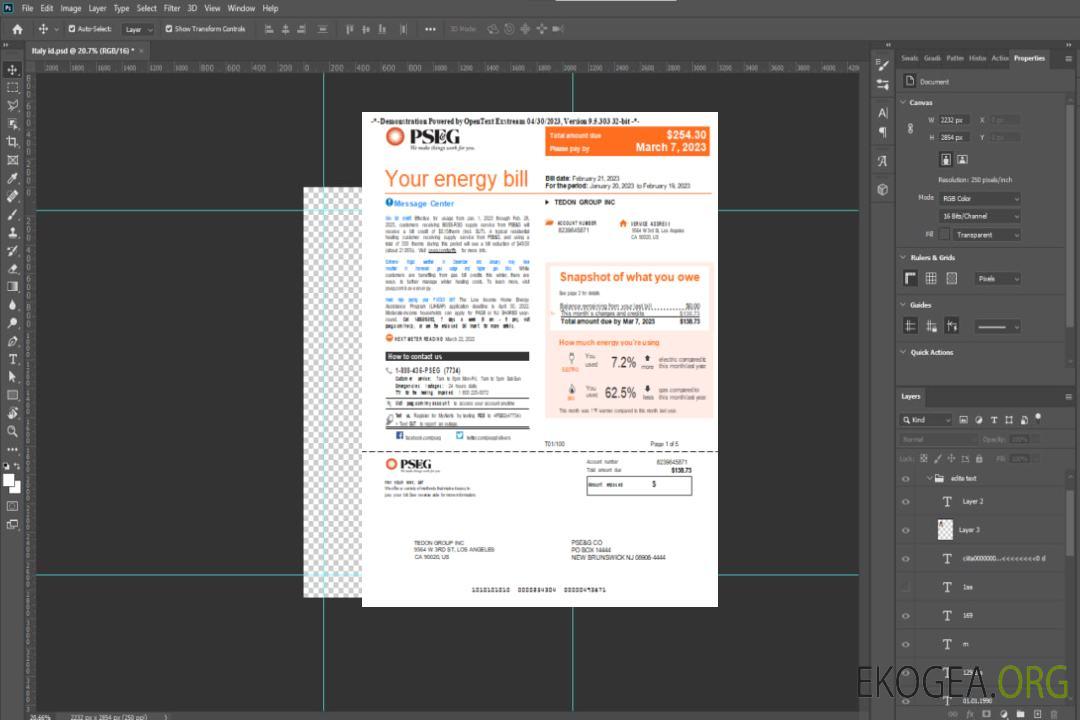This screenshot has width=1080, height=720.
Task: Click the canvas Fill color swatch
Action: pos(944,234)
